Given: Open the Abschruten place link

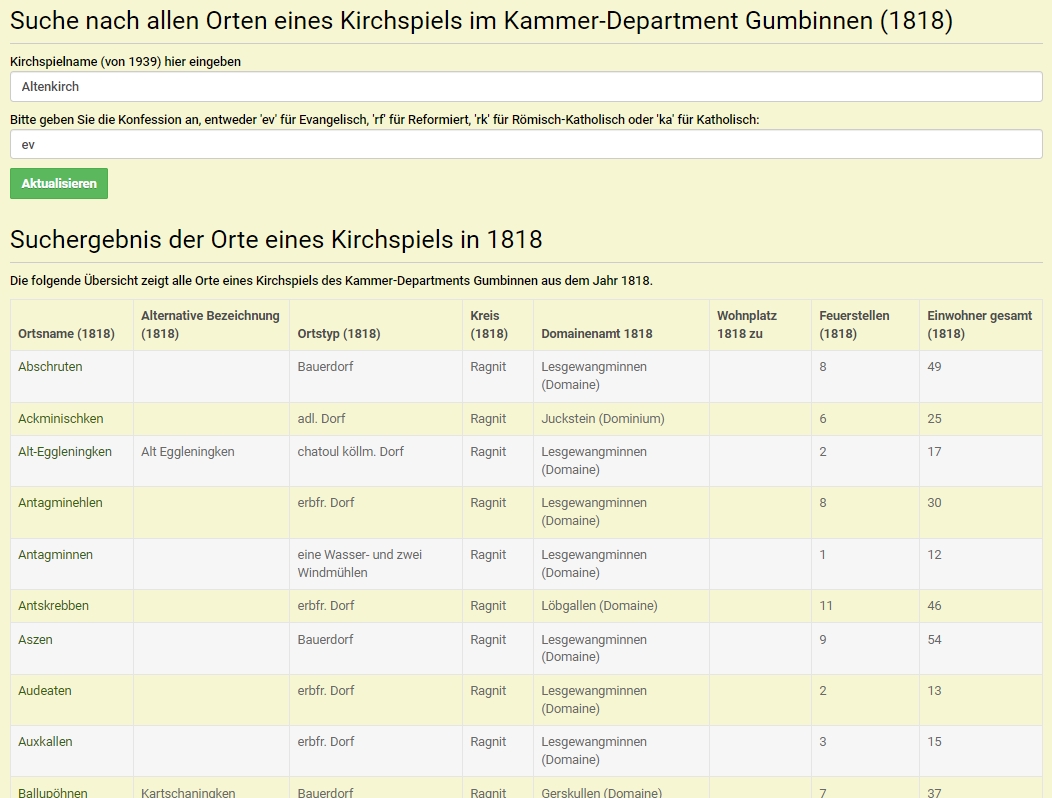Looking at the screenshot, I should coord(50,367).
